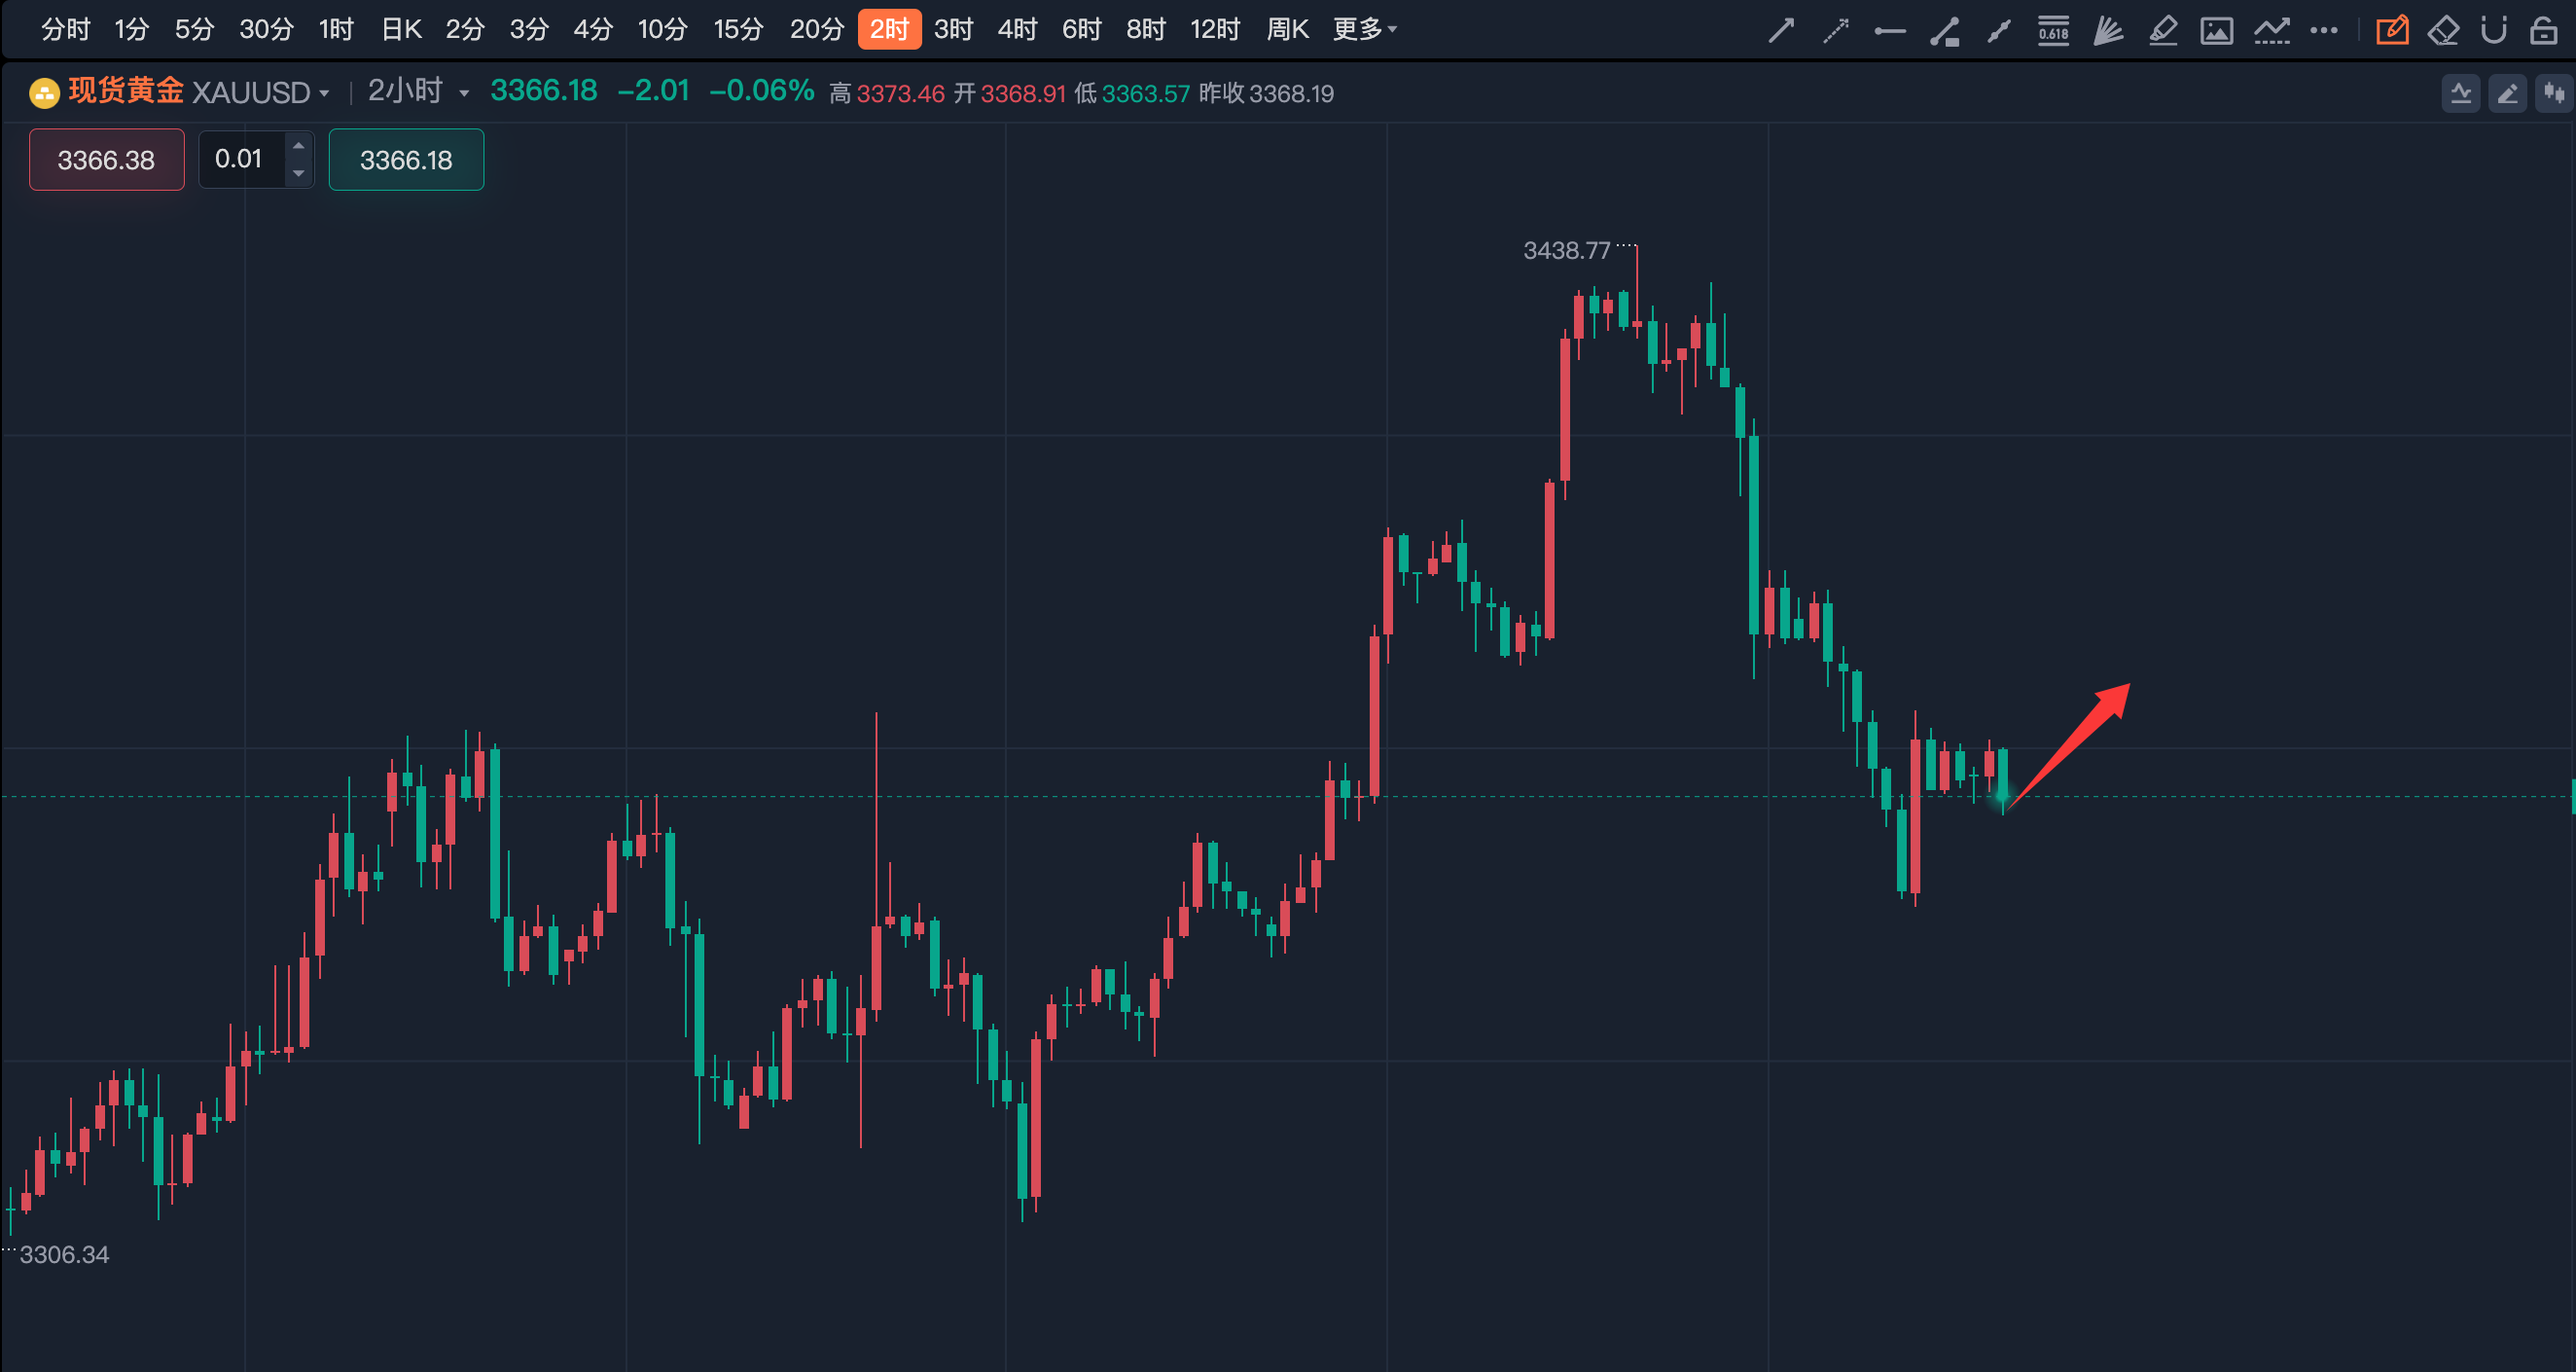Switch to the 日K timeframe tab

point(401,30)
